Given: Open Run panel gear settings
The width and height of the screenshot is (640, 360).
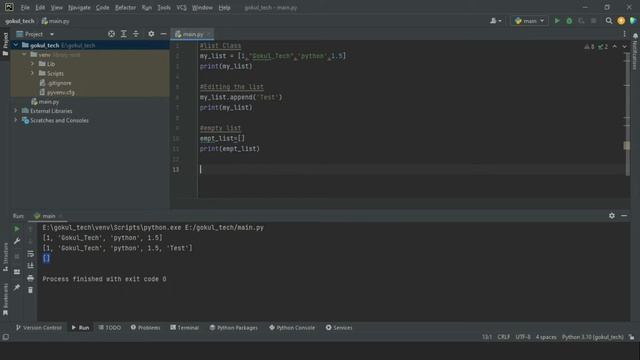Looking at the screenshot, I should coord(611,216).
